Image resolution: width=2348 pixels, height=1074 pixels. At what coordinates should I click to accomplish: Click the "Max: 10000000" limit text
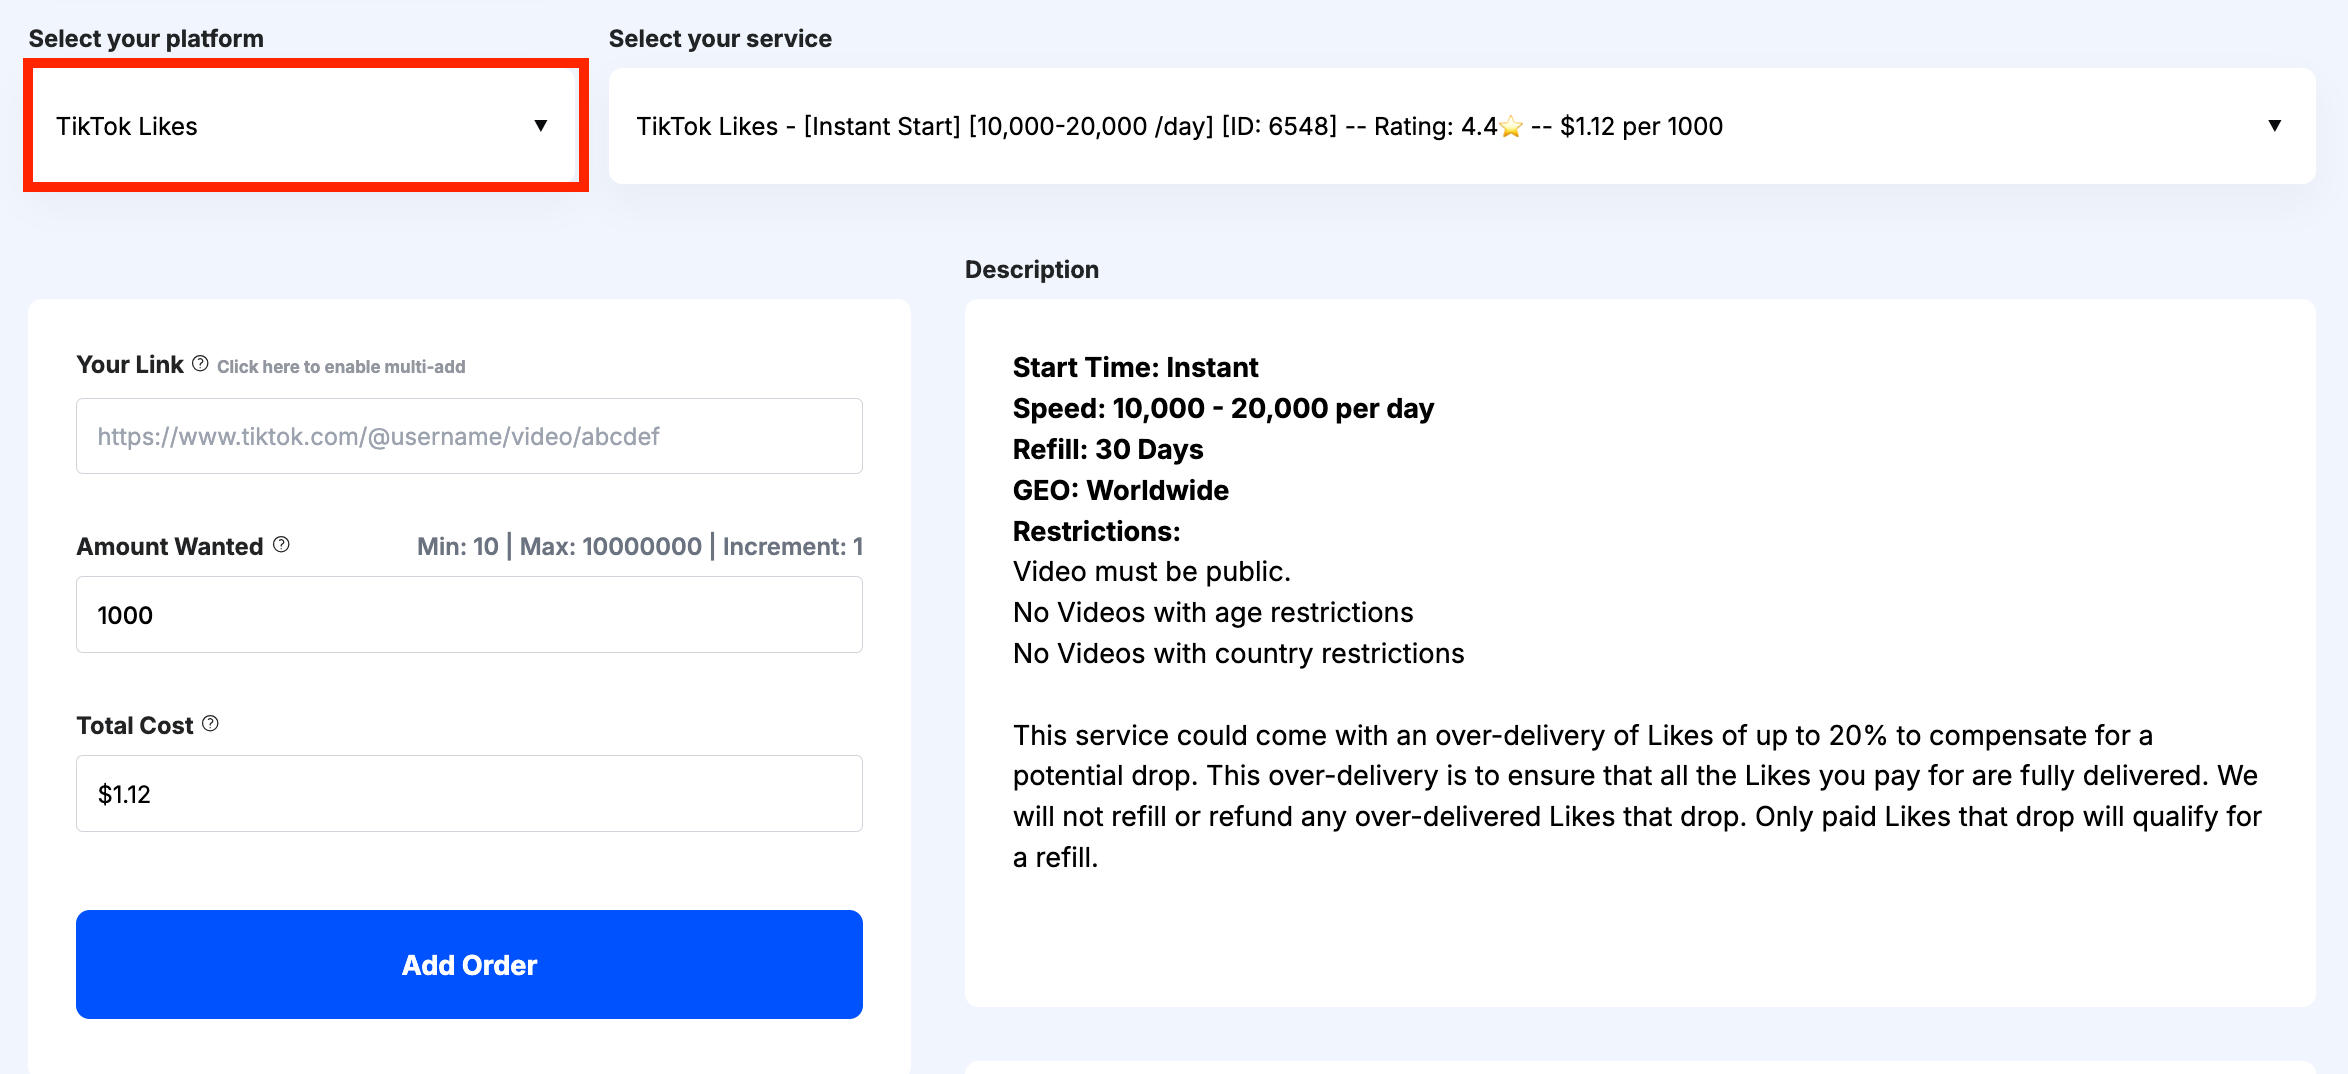[x=610, y=547]
